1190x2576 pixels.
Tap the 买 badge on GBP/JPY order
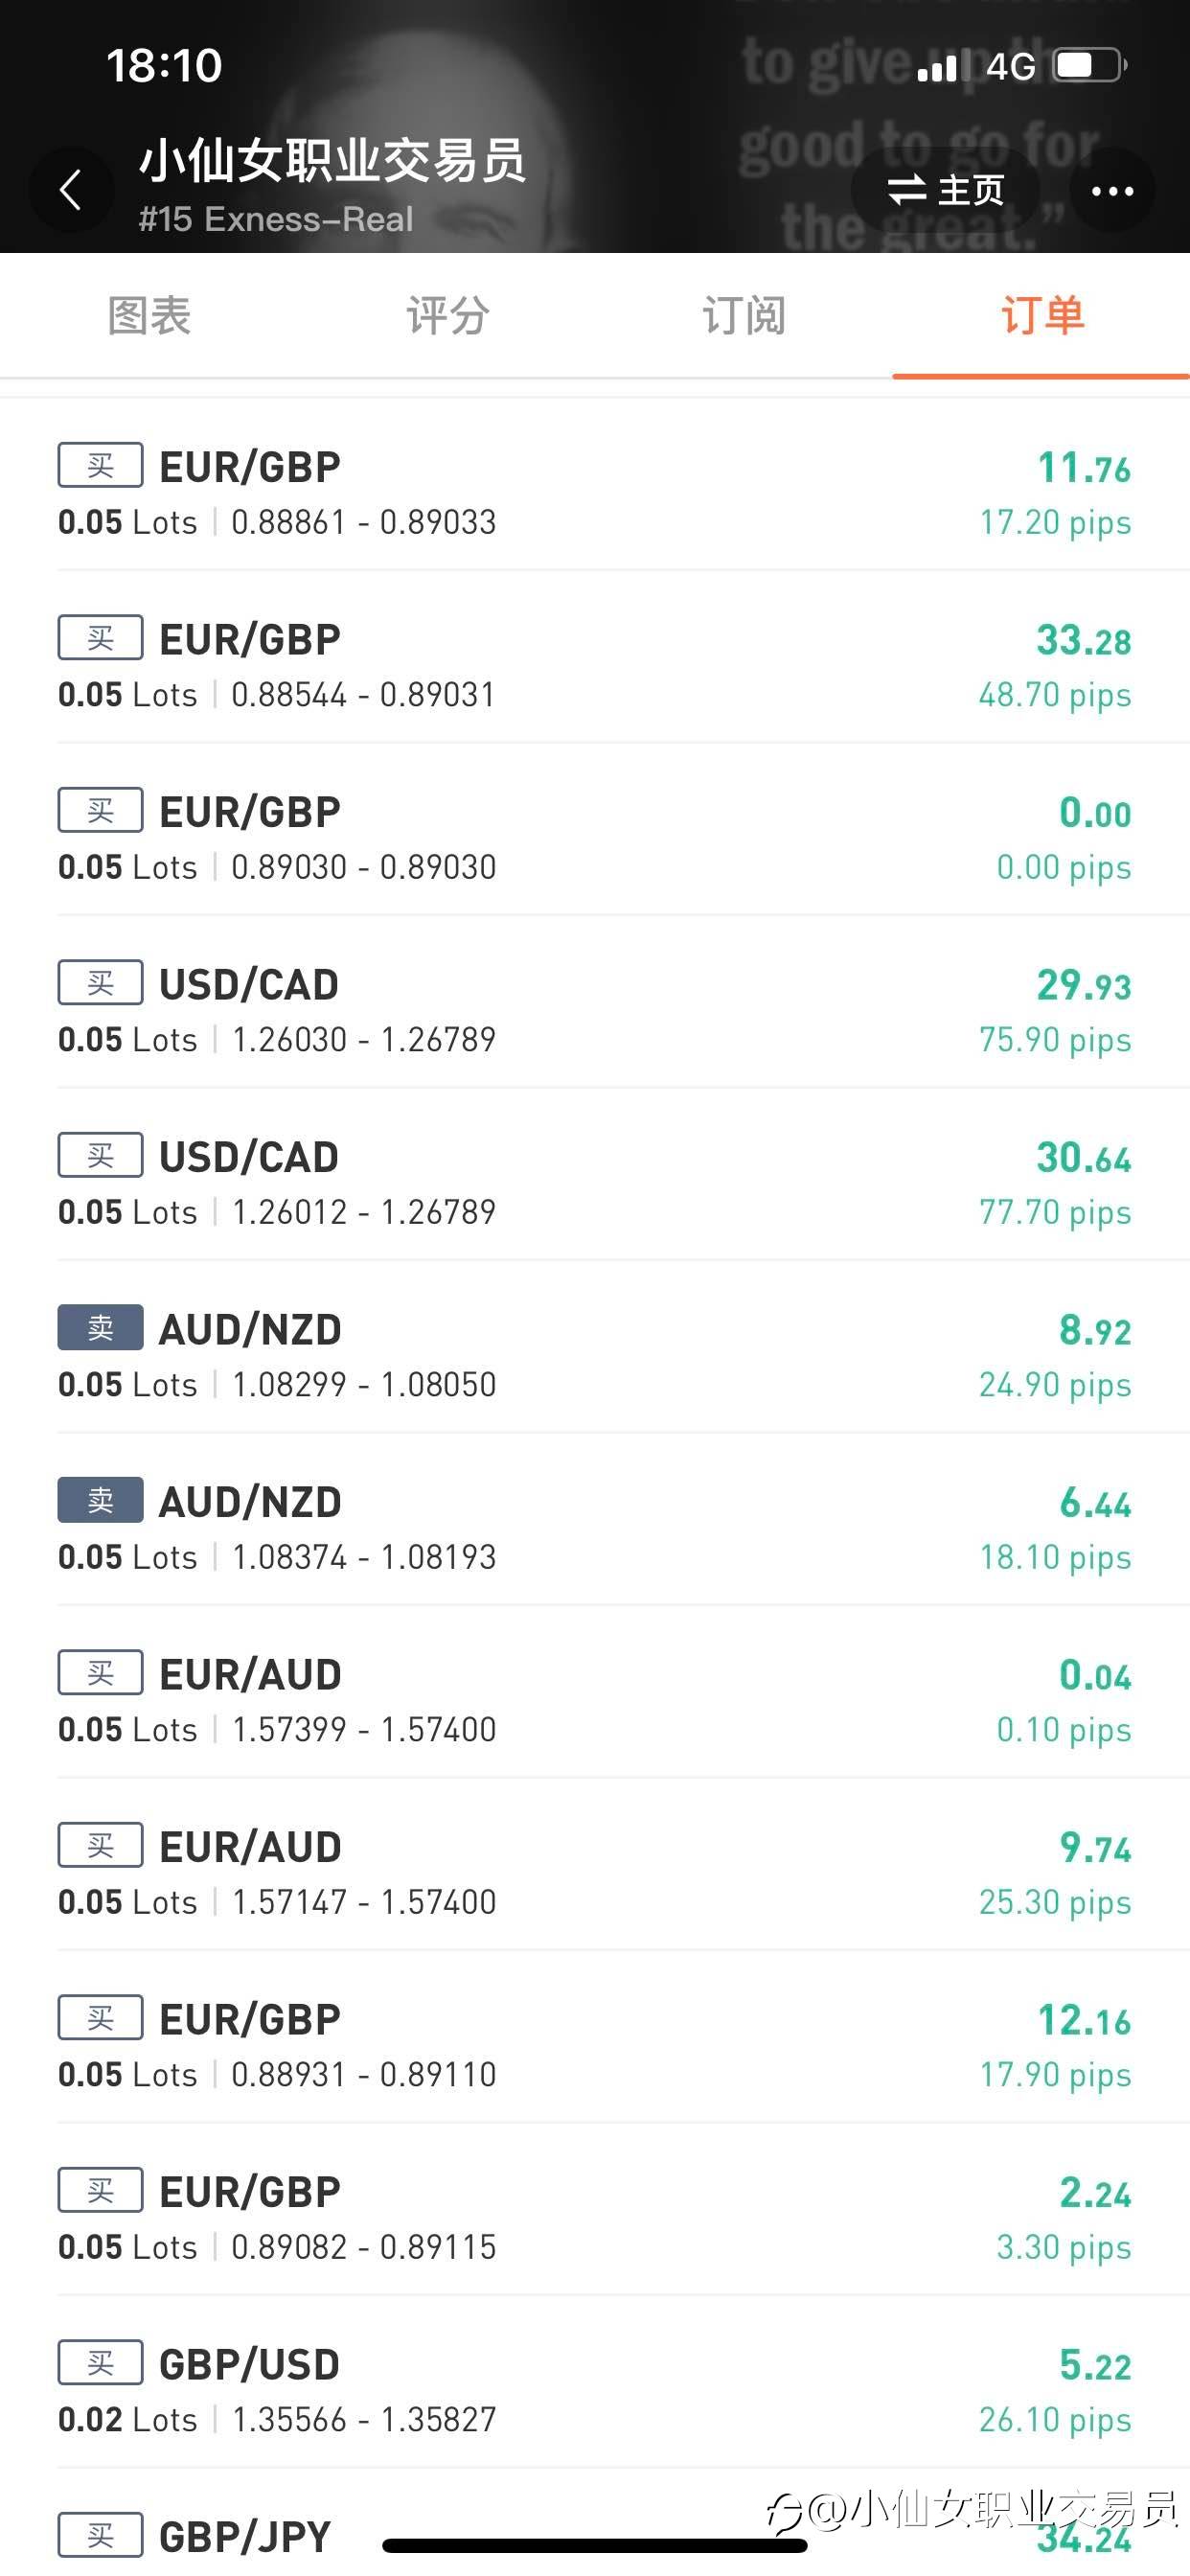tap(100, 2534)
